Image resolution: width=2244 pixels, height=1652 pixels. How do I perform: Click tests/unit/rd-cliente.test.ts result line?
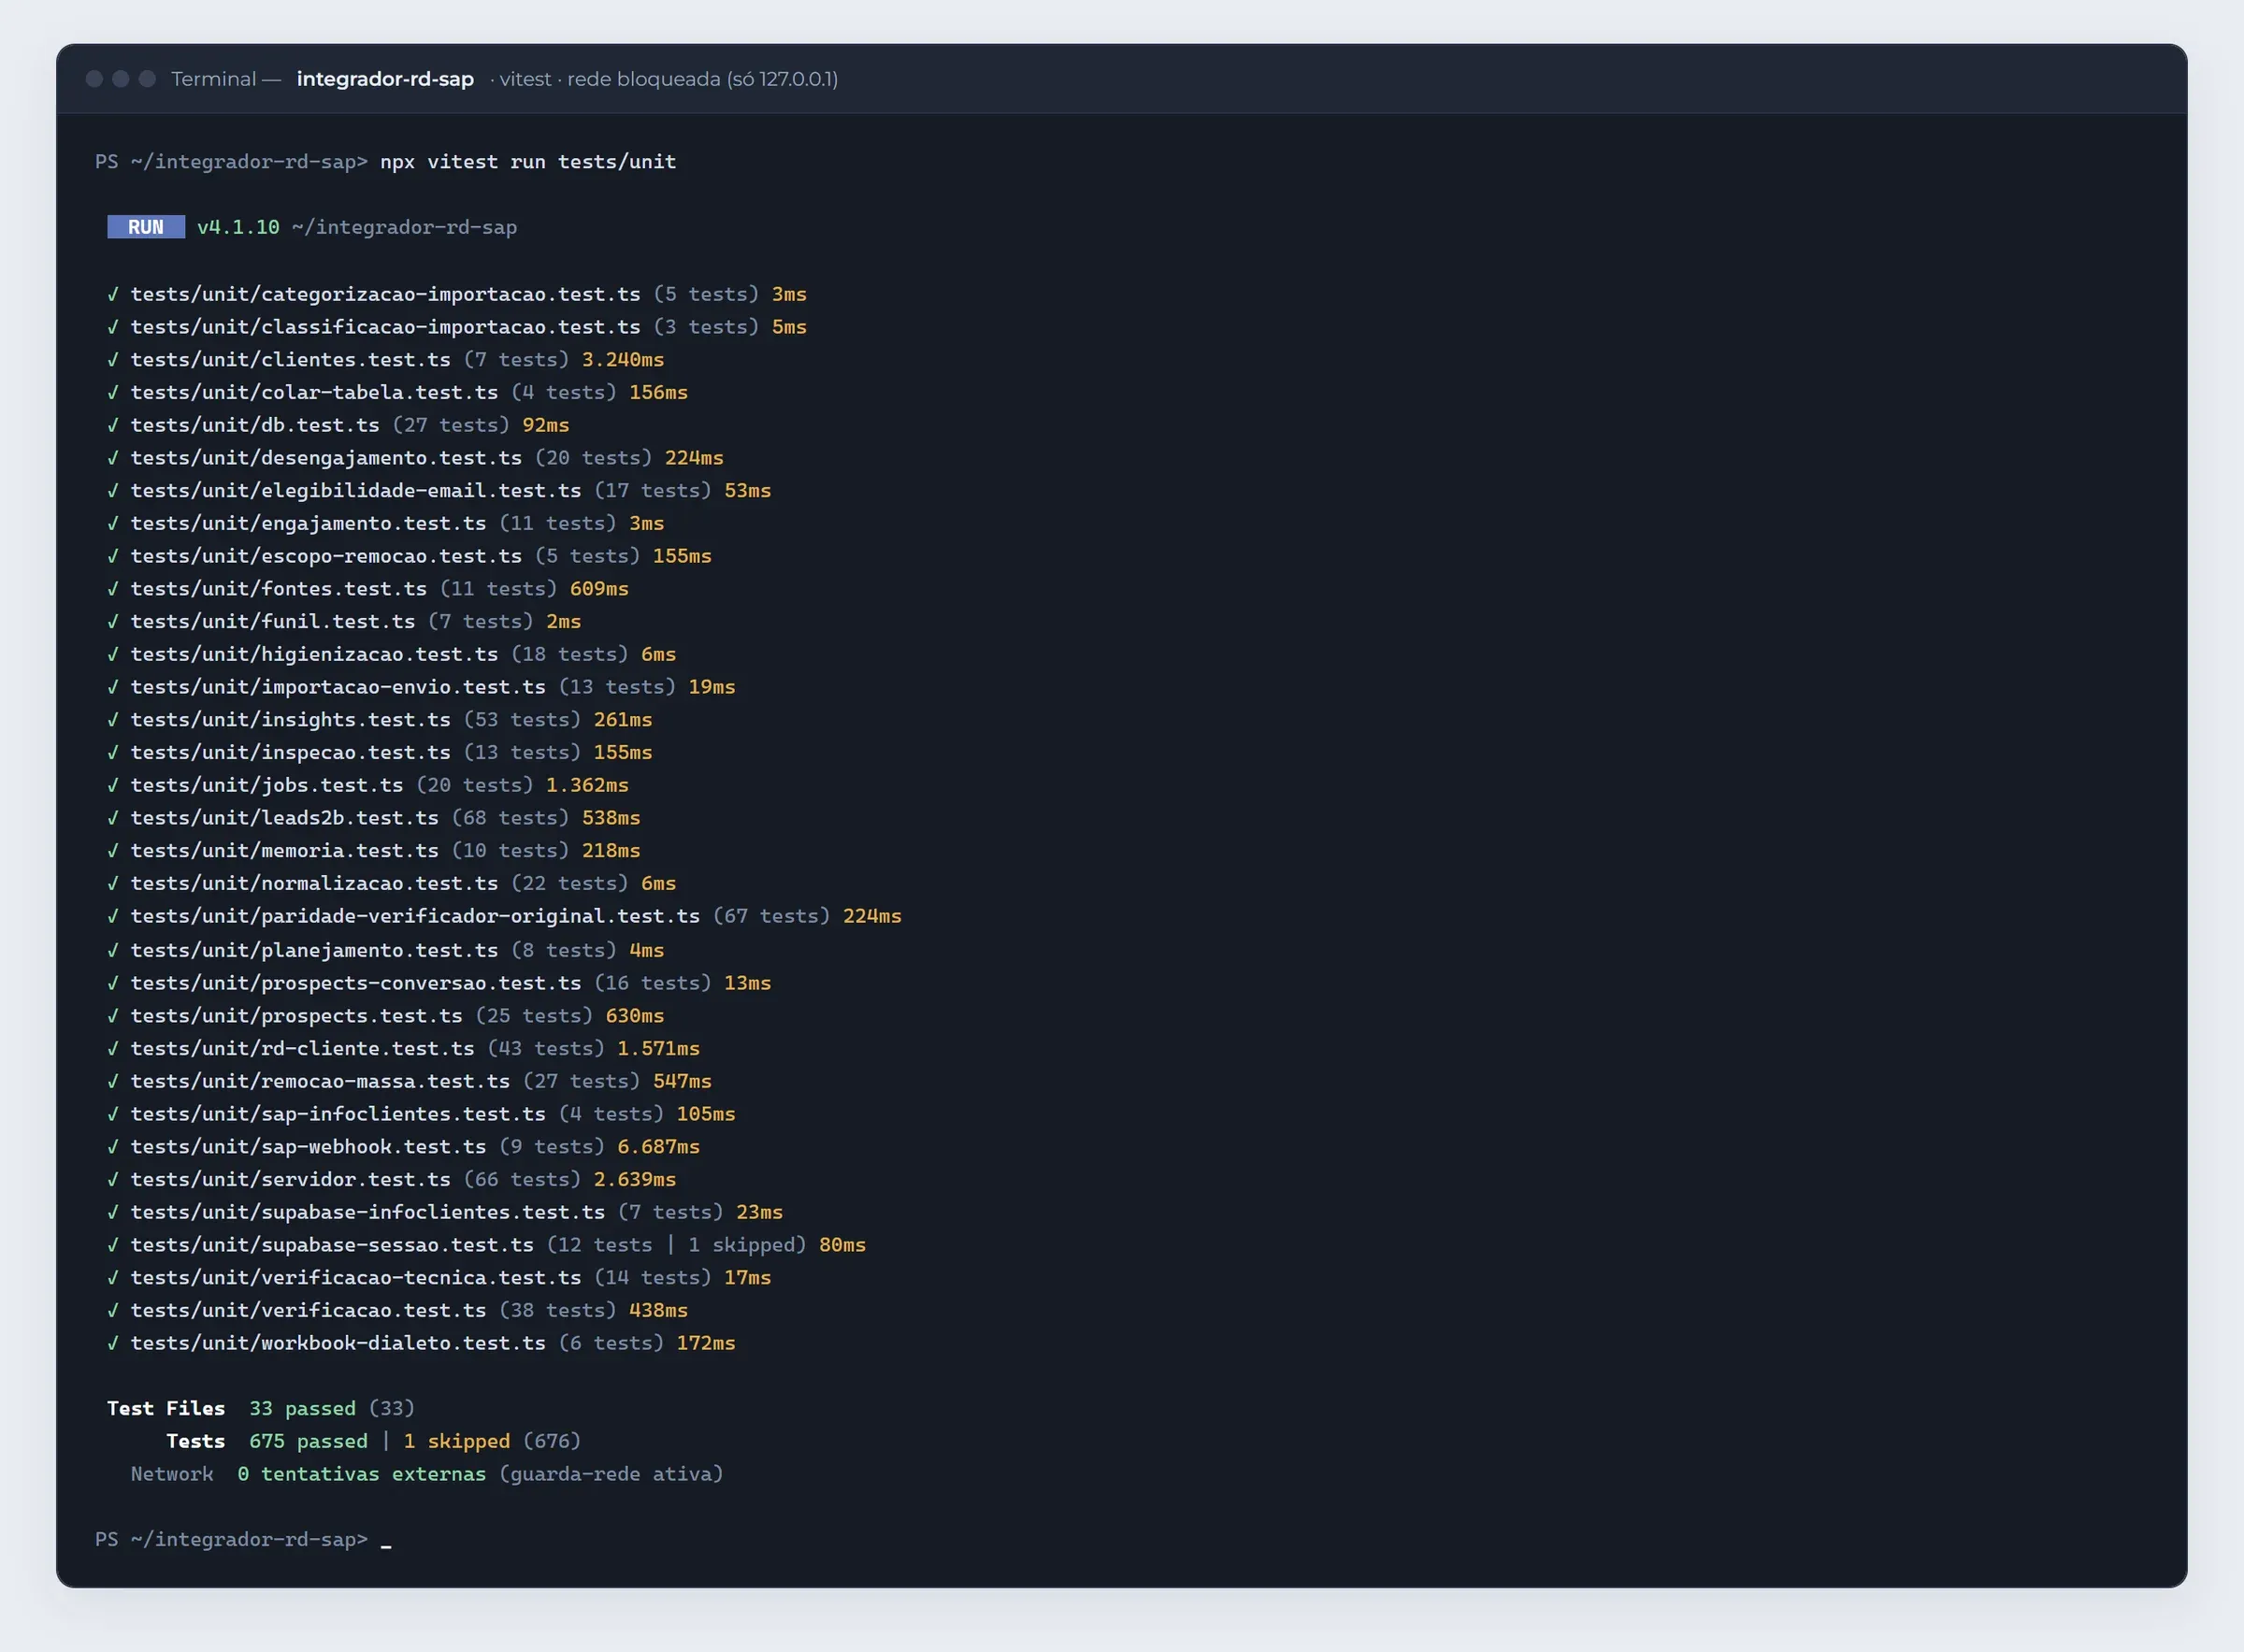click(x=403, y=1049)
